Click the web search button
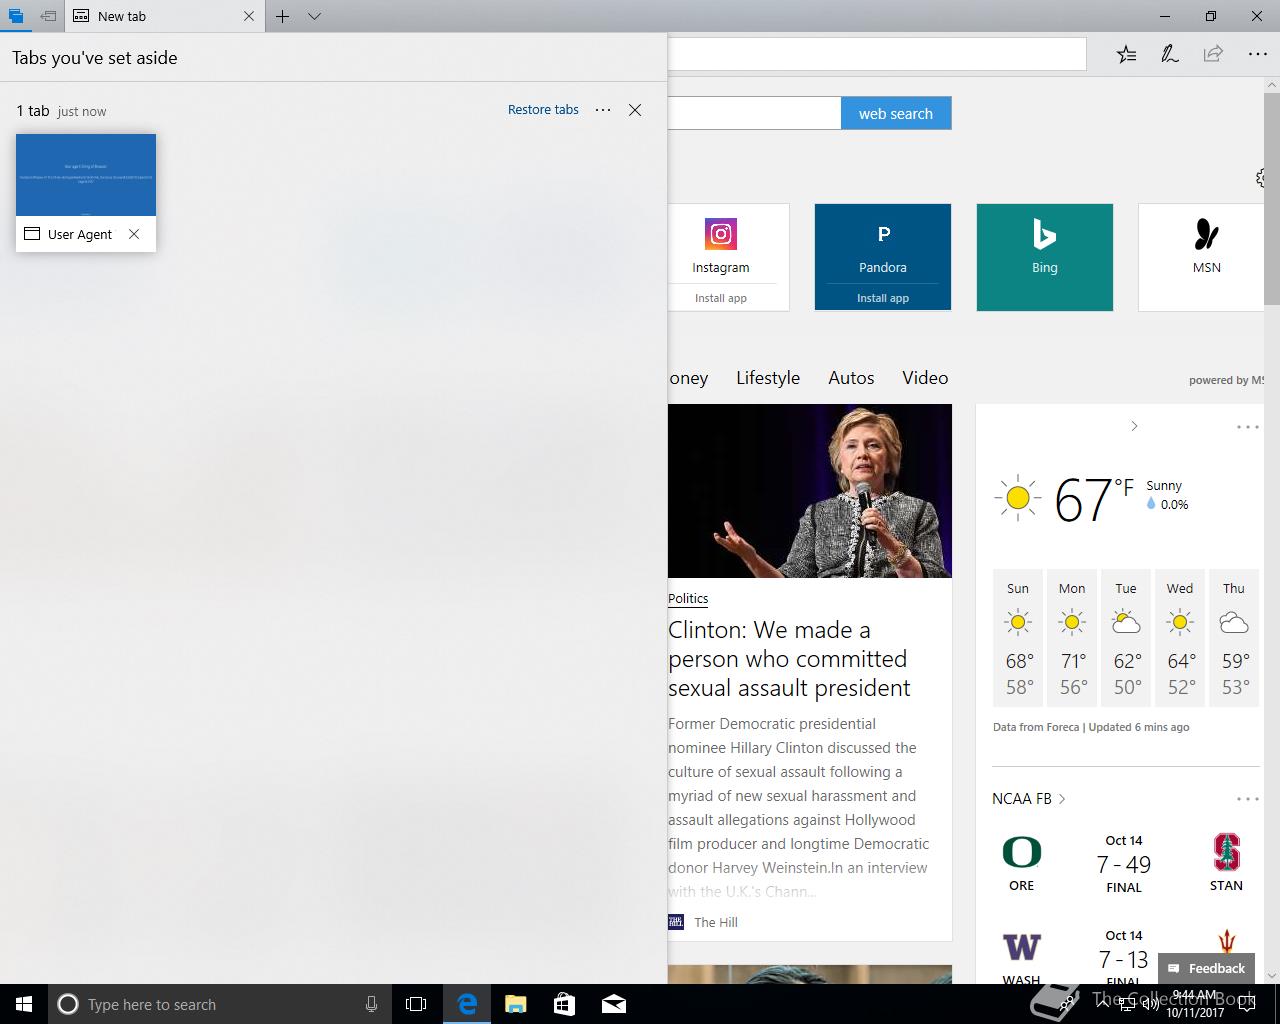Screen dimensions: 1280x1024 (896, 114)
